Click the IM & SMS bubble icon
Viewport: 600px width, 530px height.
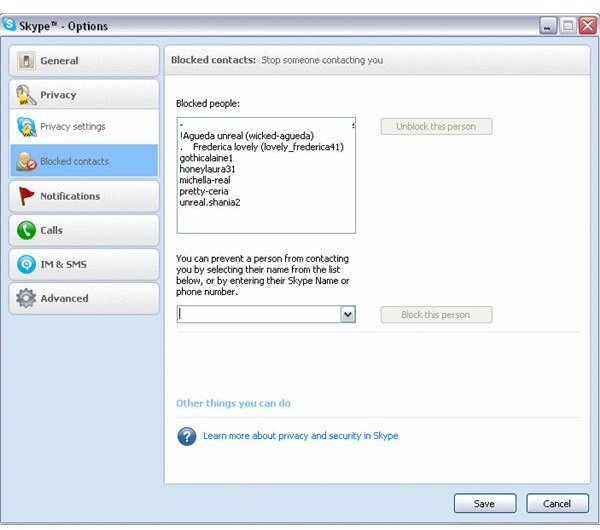[x=26, y=264]
